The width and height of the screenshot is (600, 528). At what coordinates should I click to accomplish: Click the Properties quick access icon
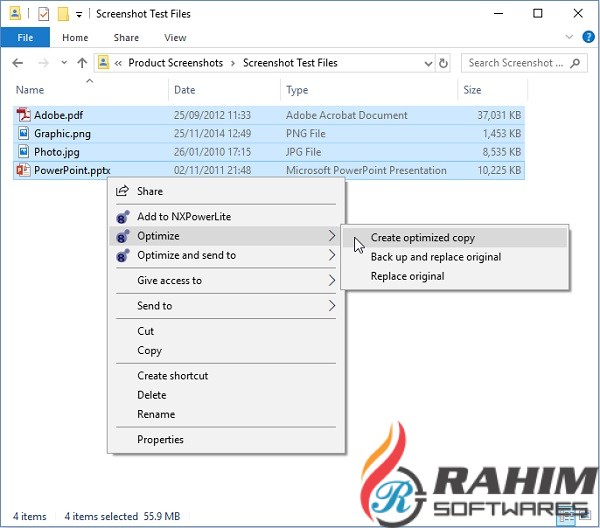(x=44, y=14)
